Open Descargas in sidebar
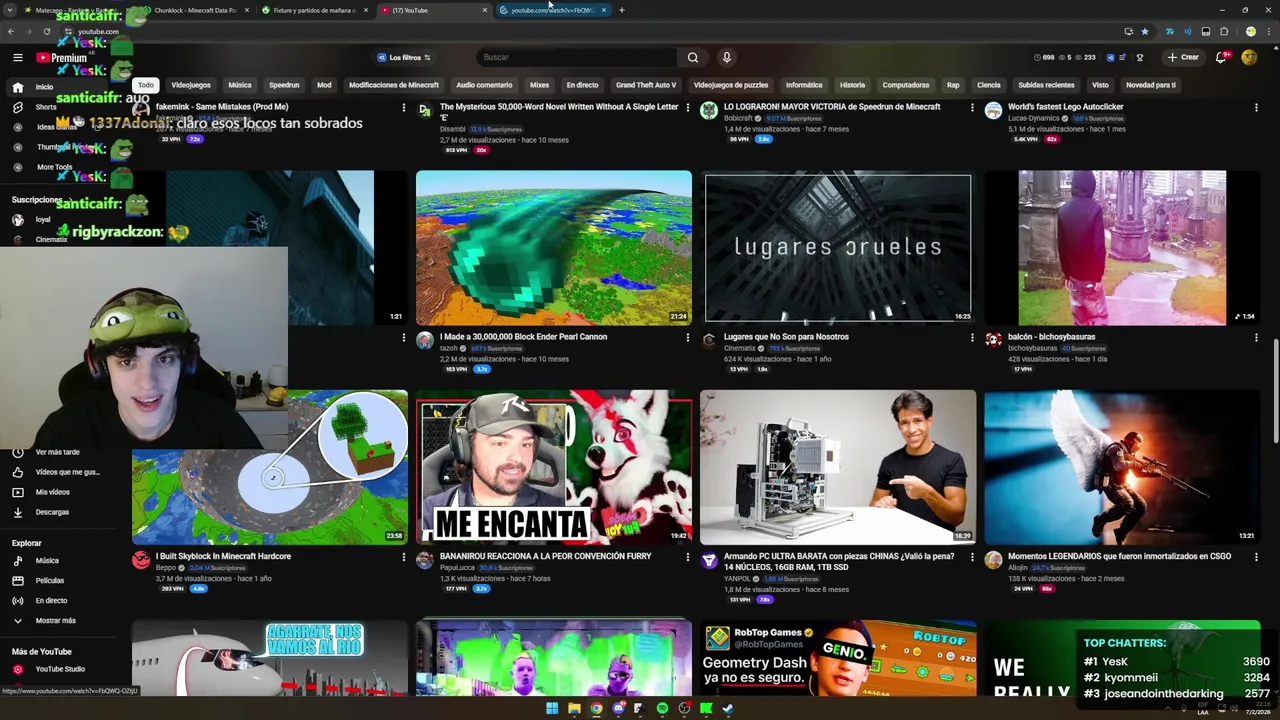1280x720 pixels. click(60, 512)
